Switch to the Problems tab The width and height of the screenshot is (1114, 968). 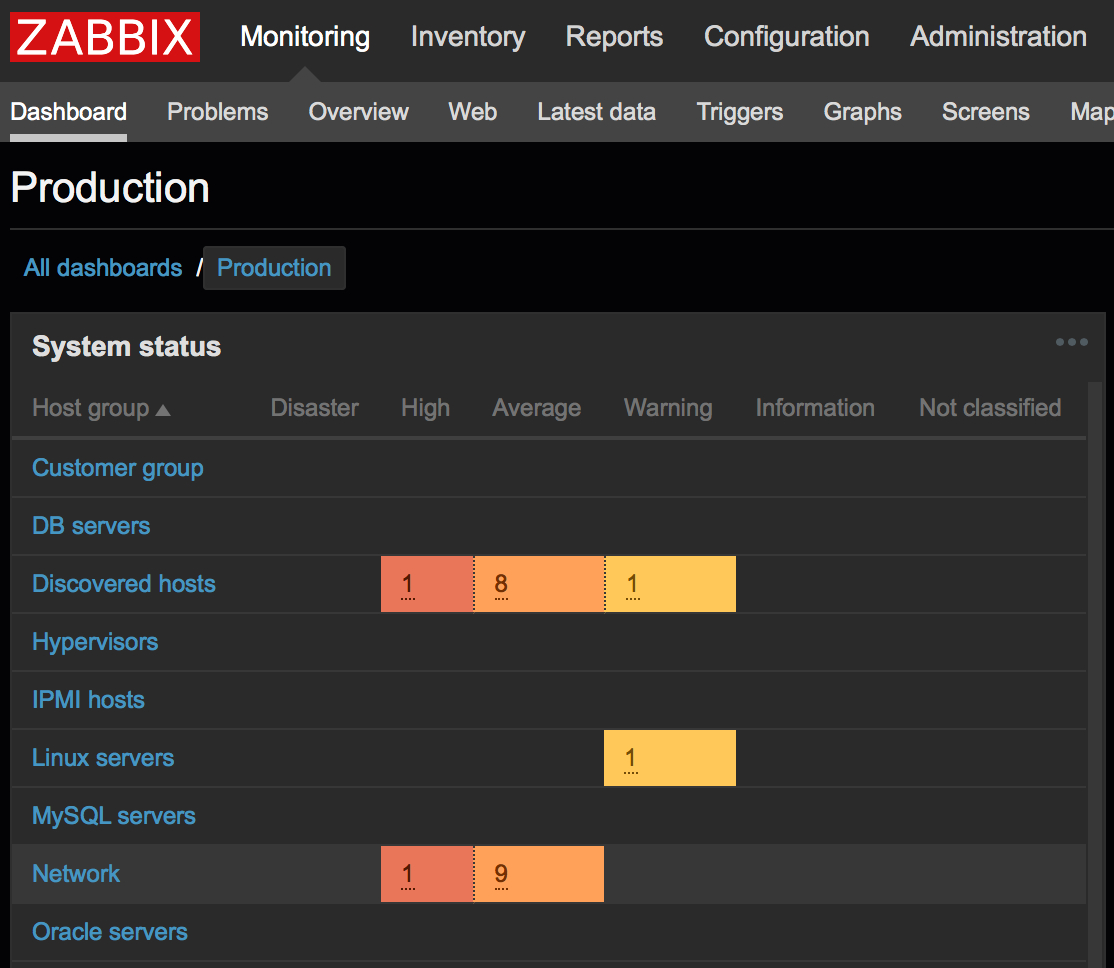click(217, 112)
